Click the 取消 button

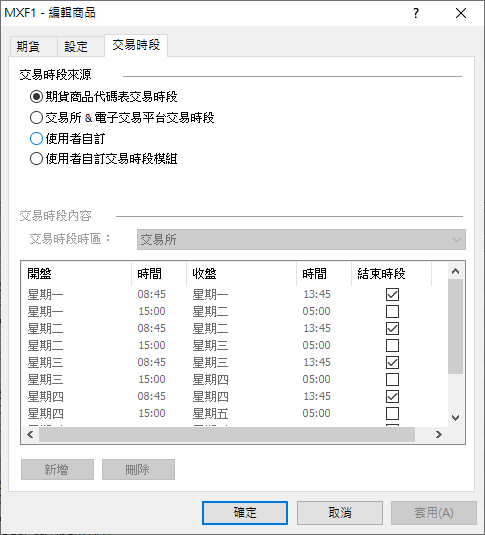[340, 513]
